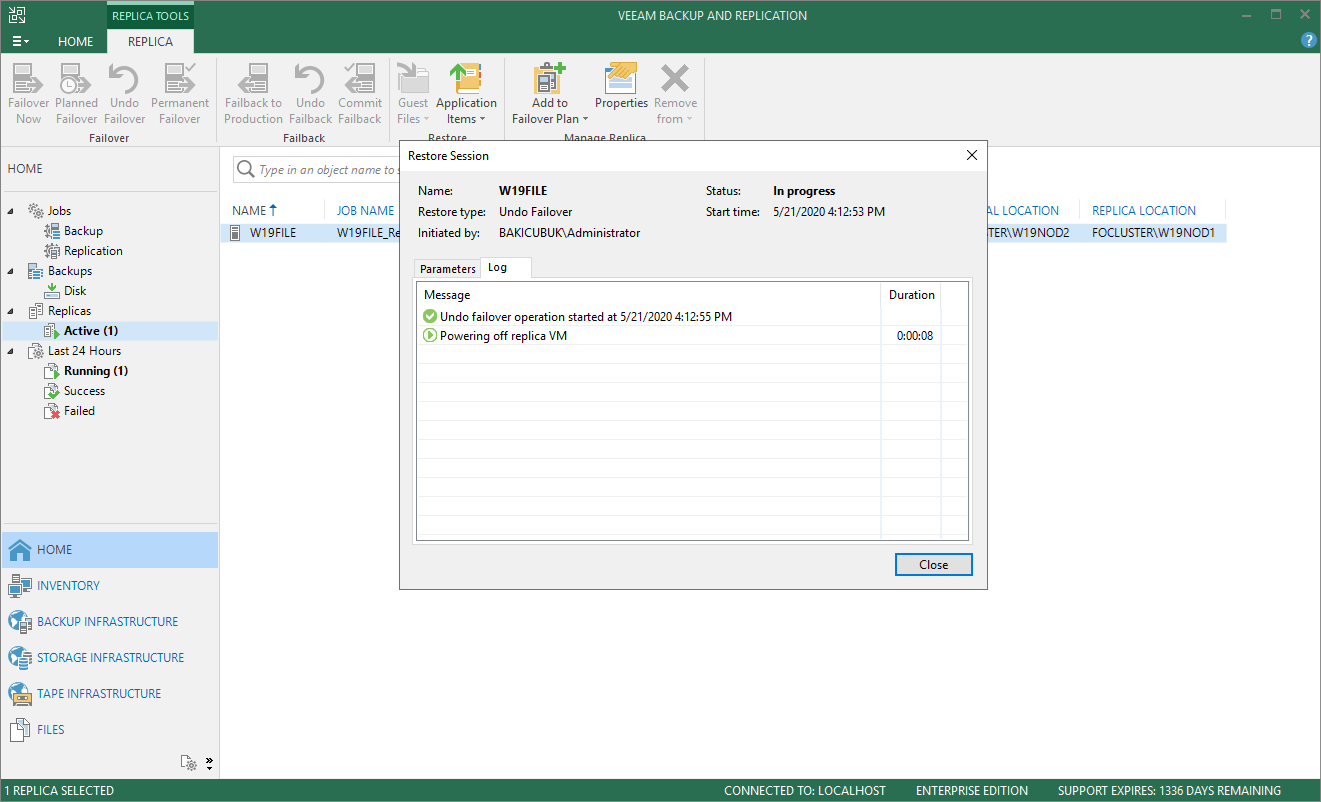Select Jobs in the navigation tree
This screenshot has width=1321, height=802.
(x=59, y=211)
